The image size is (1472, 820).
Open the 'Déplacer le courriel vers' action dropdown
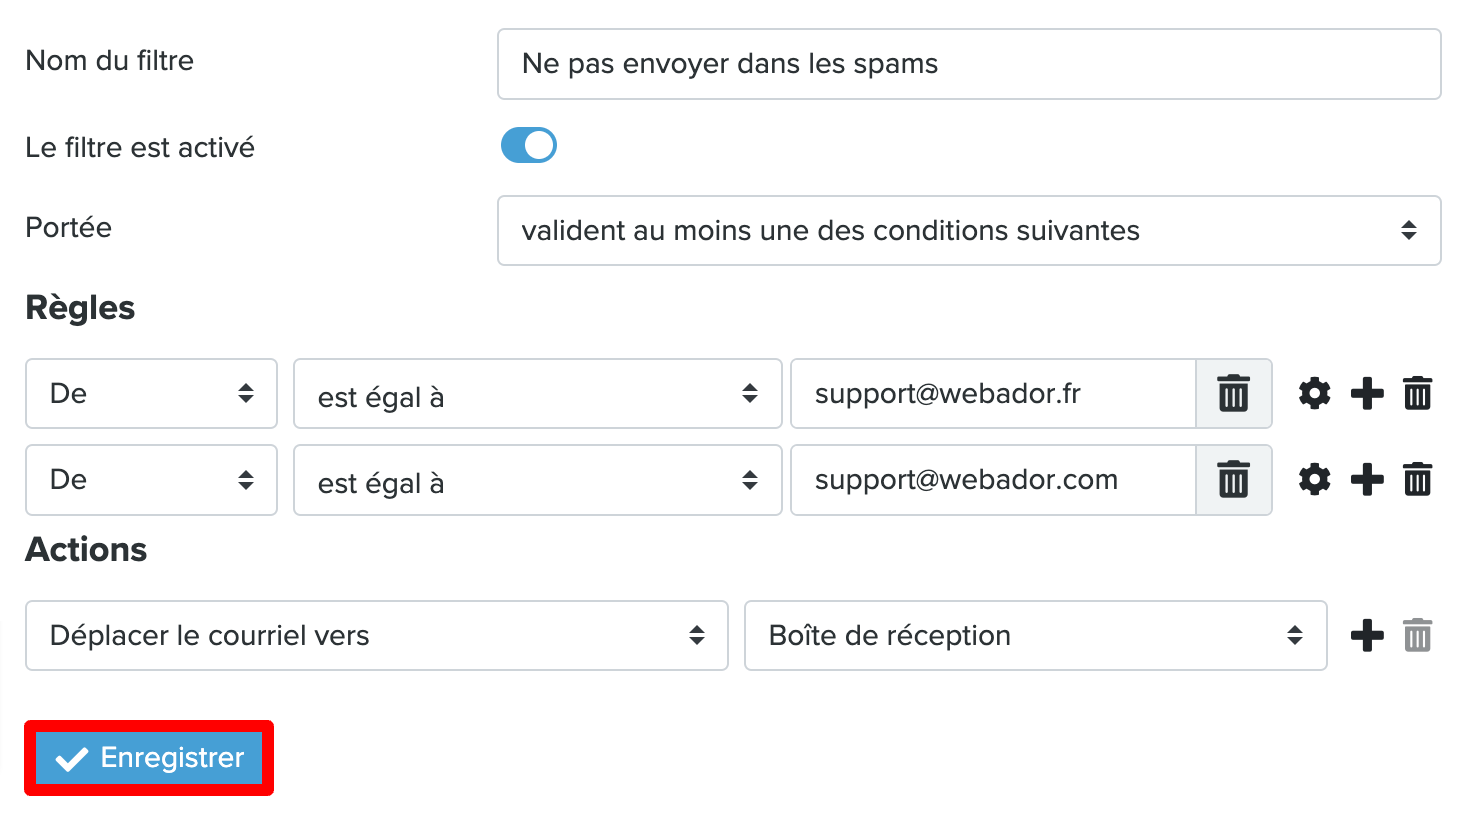point(376,635)
